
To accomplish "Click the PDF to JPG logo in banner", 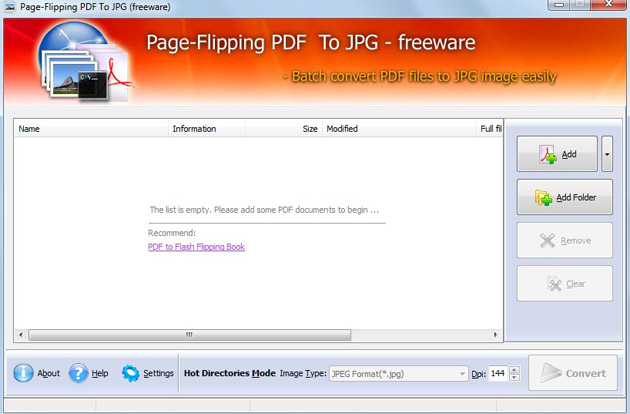I will click(x=86, y=61).
